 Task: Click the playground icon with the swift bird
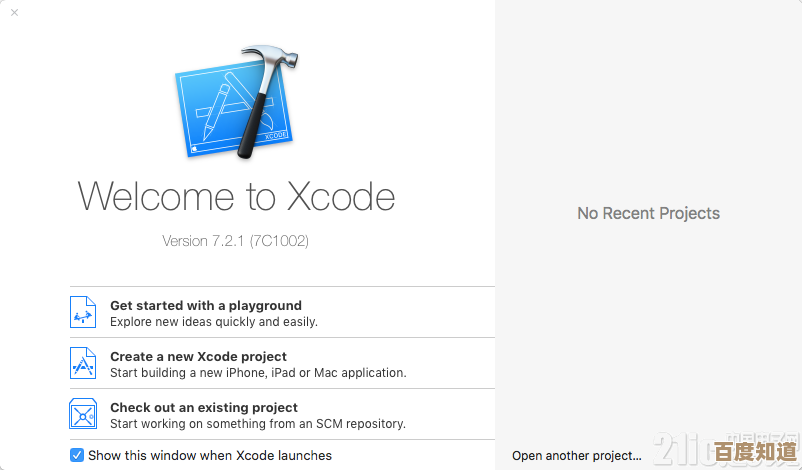click(x=83, y=312)
